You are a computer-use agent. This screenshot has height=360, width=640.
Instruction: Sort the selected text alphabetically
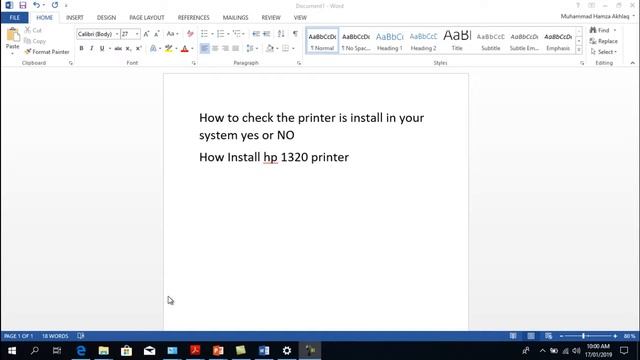pos(281,34)
